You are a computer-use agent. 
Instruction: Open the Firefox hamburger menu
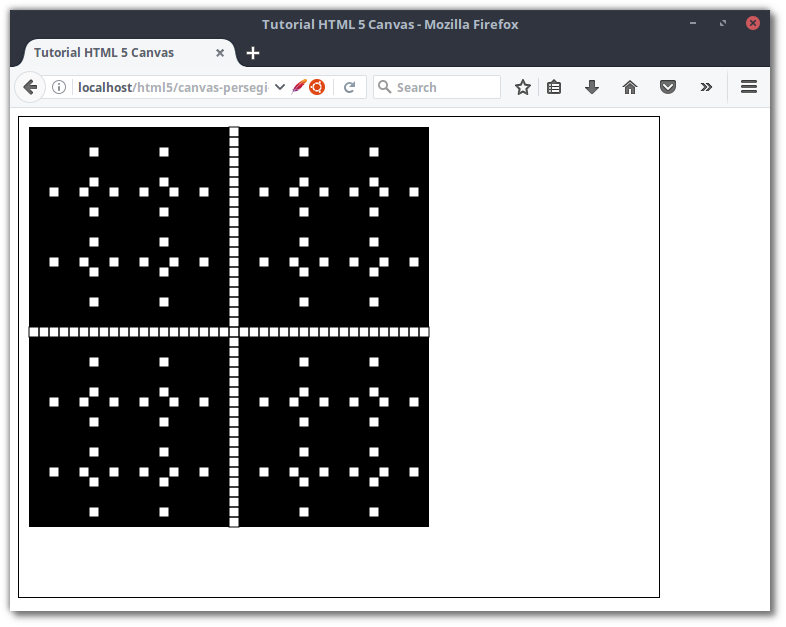[748, 87]
